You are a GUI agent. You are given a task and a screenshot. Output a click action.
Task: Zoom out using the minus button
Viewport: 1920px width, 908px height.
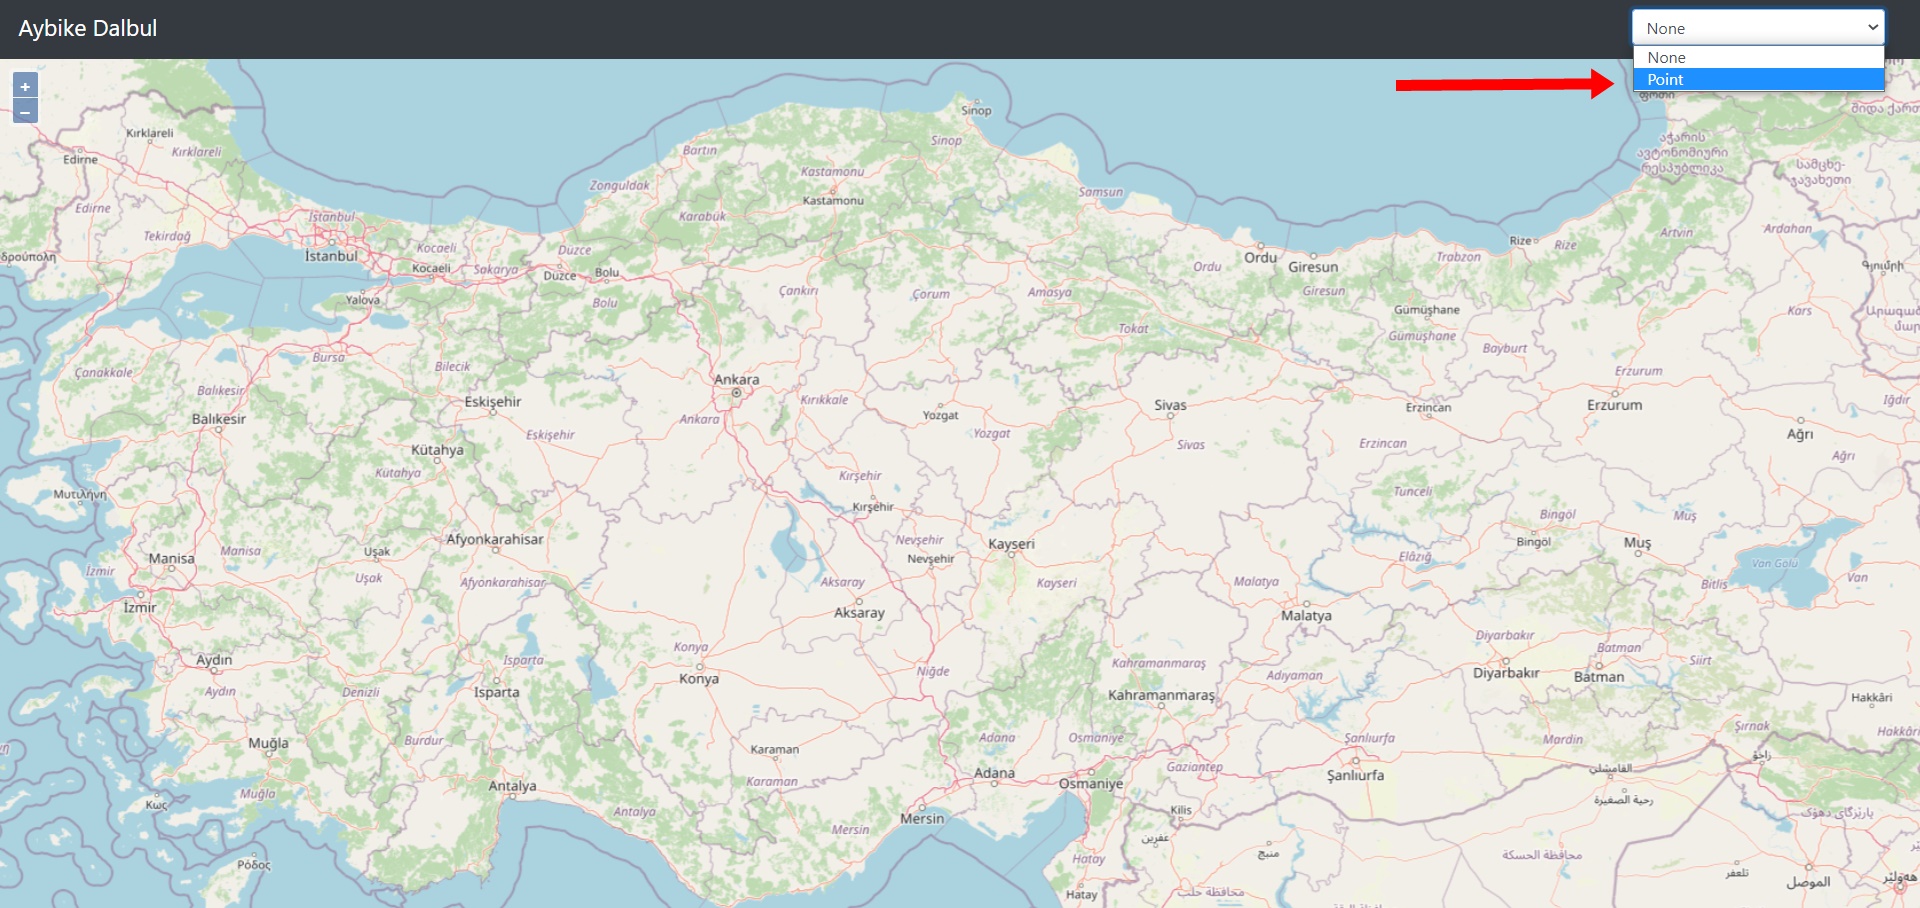25,111
